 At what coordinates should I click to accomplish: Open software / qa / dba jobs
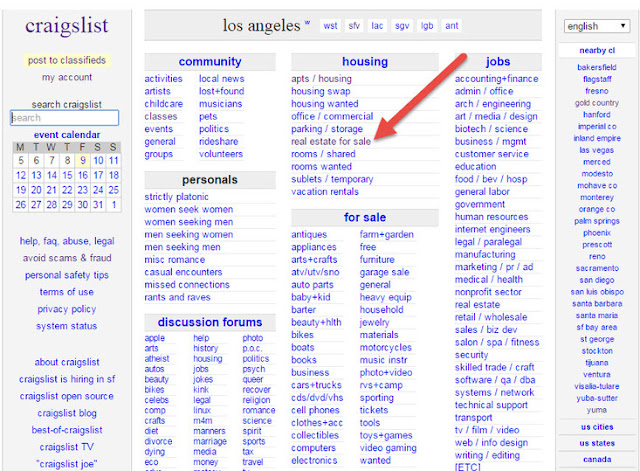tap(495, 380)
